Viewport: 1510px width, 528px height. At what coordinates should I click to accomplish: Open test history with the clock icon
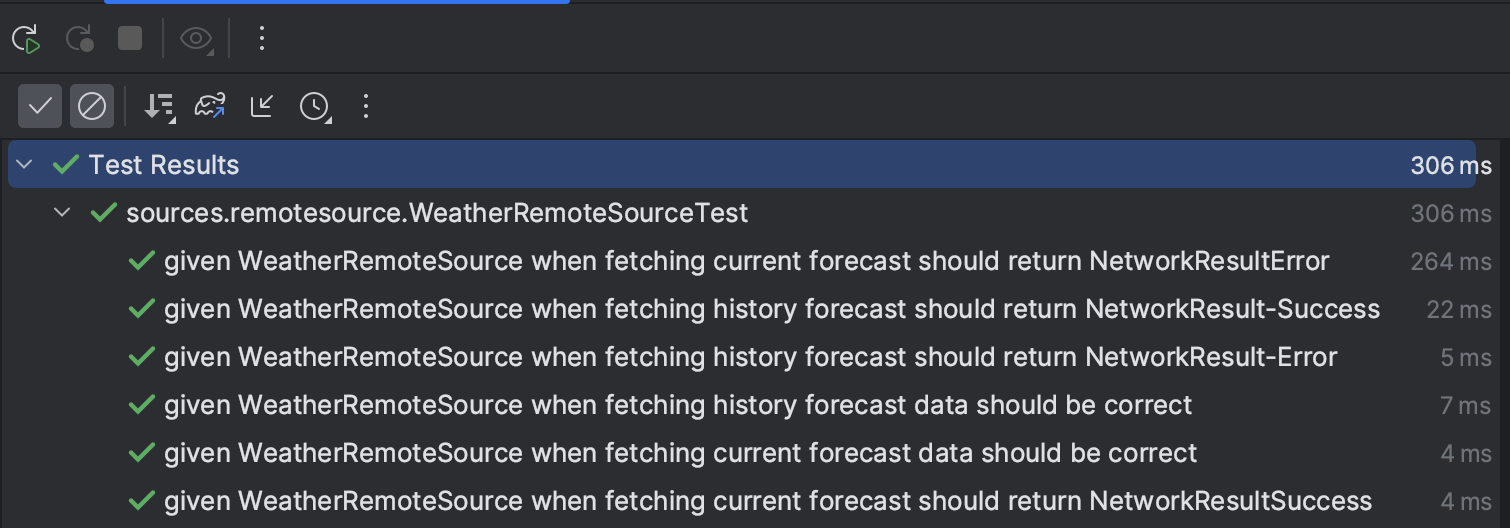(x=315, y=106)
